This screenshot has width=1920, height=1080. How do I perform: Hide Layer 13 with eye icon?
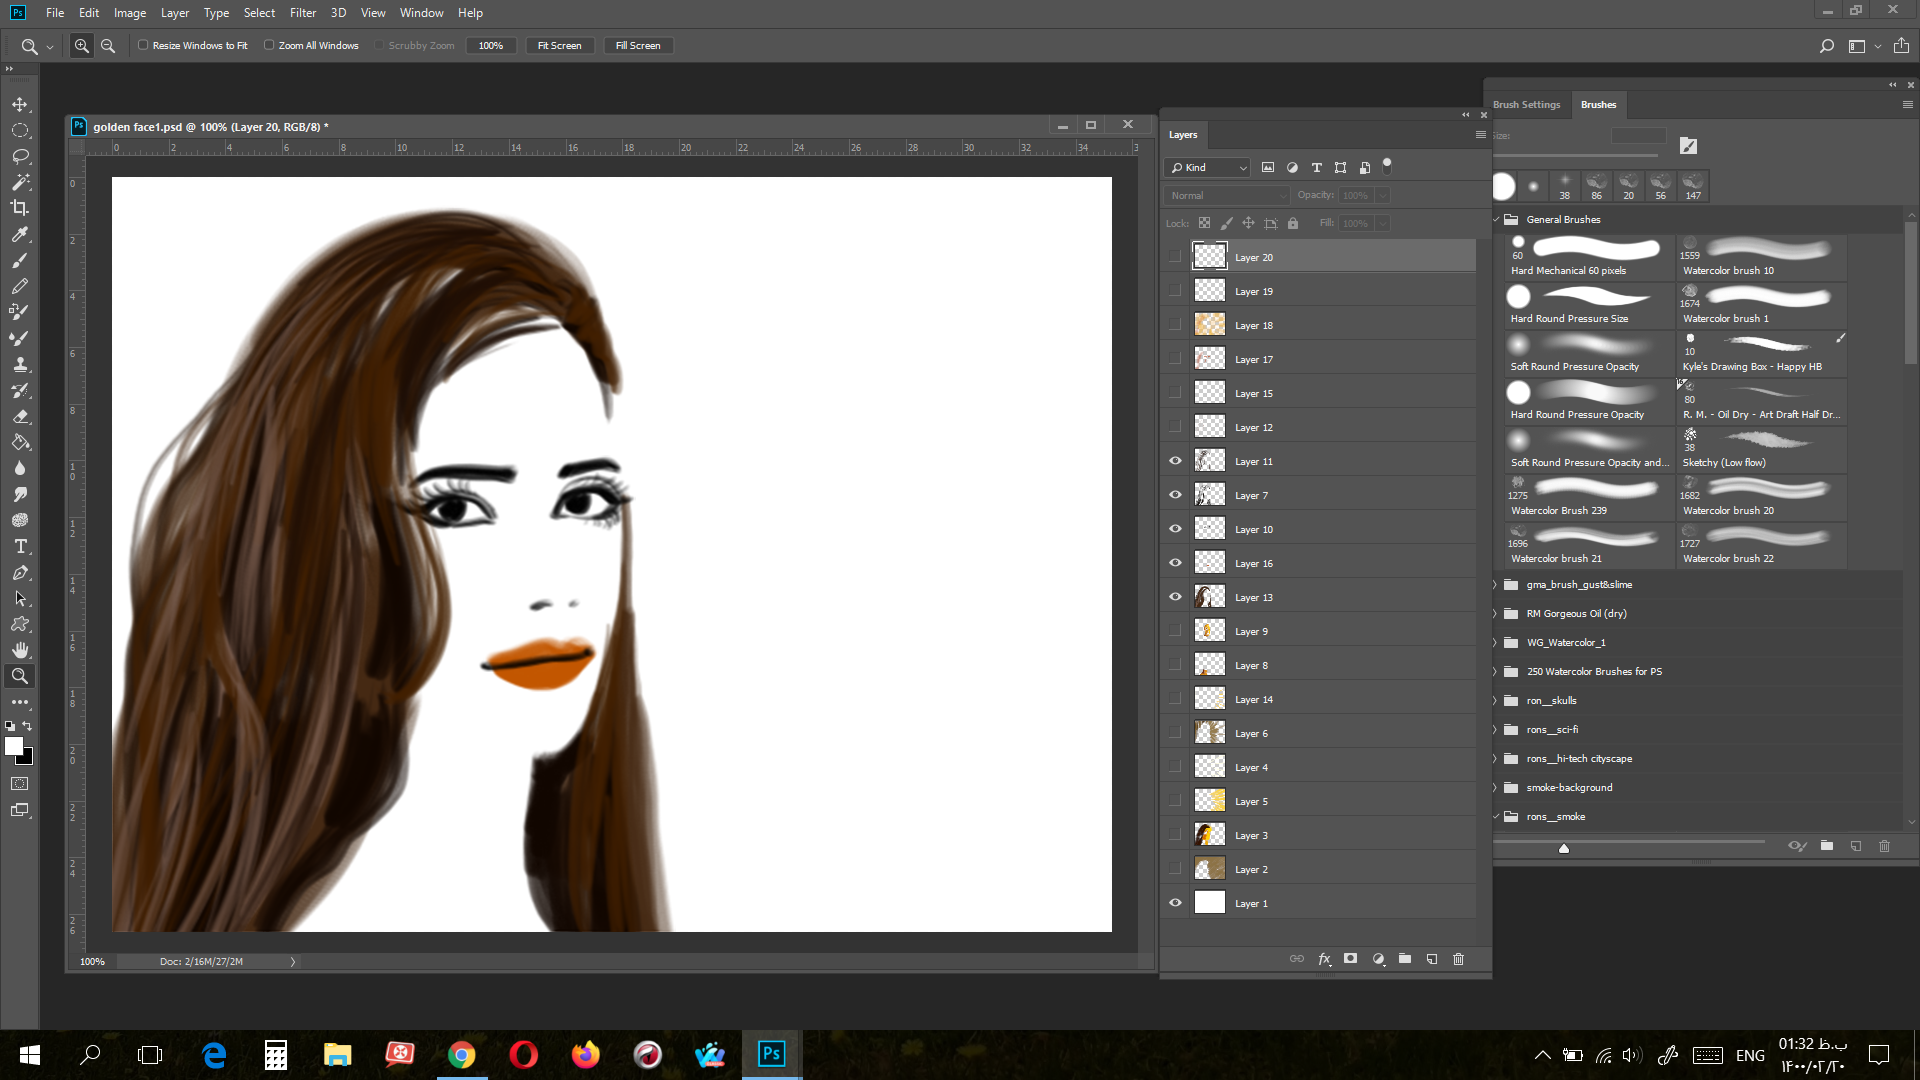point(1175,597)
